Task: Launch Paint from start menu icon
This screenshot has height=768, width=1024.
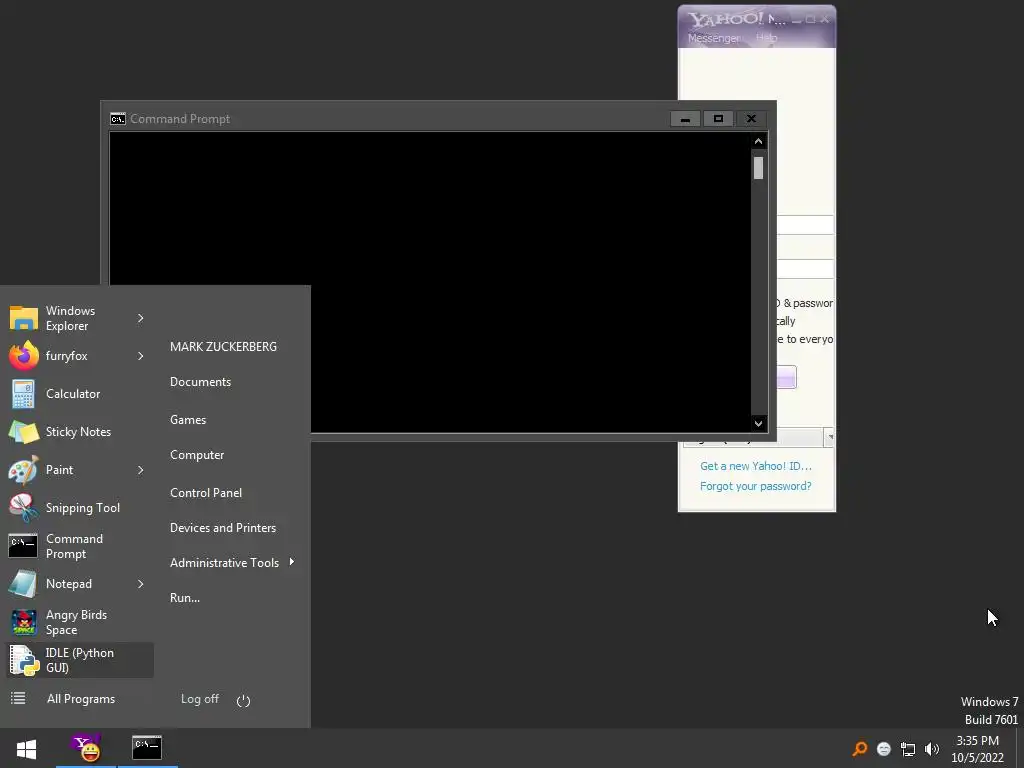Action: 24,470
